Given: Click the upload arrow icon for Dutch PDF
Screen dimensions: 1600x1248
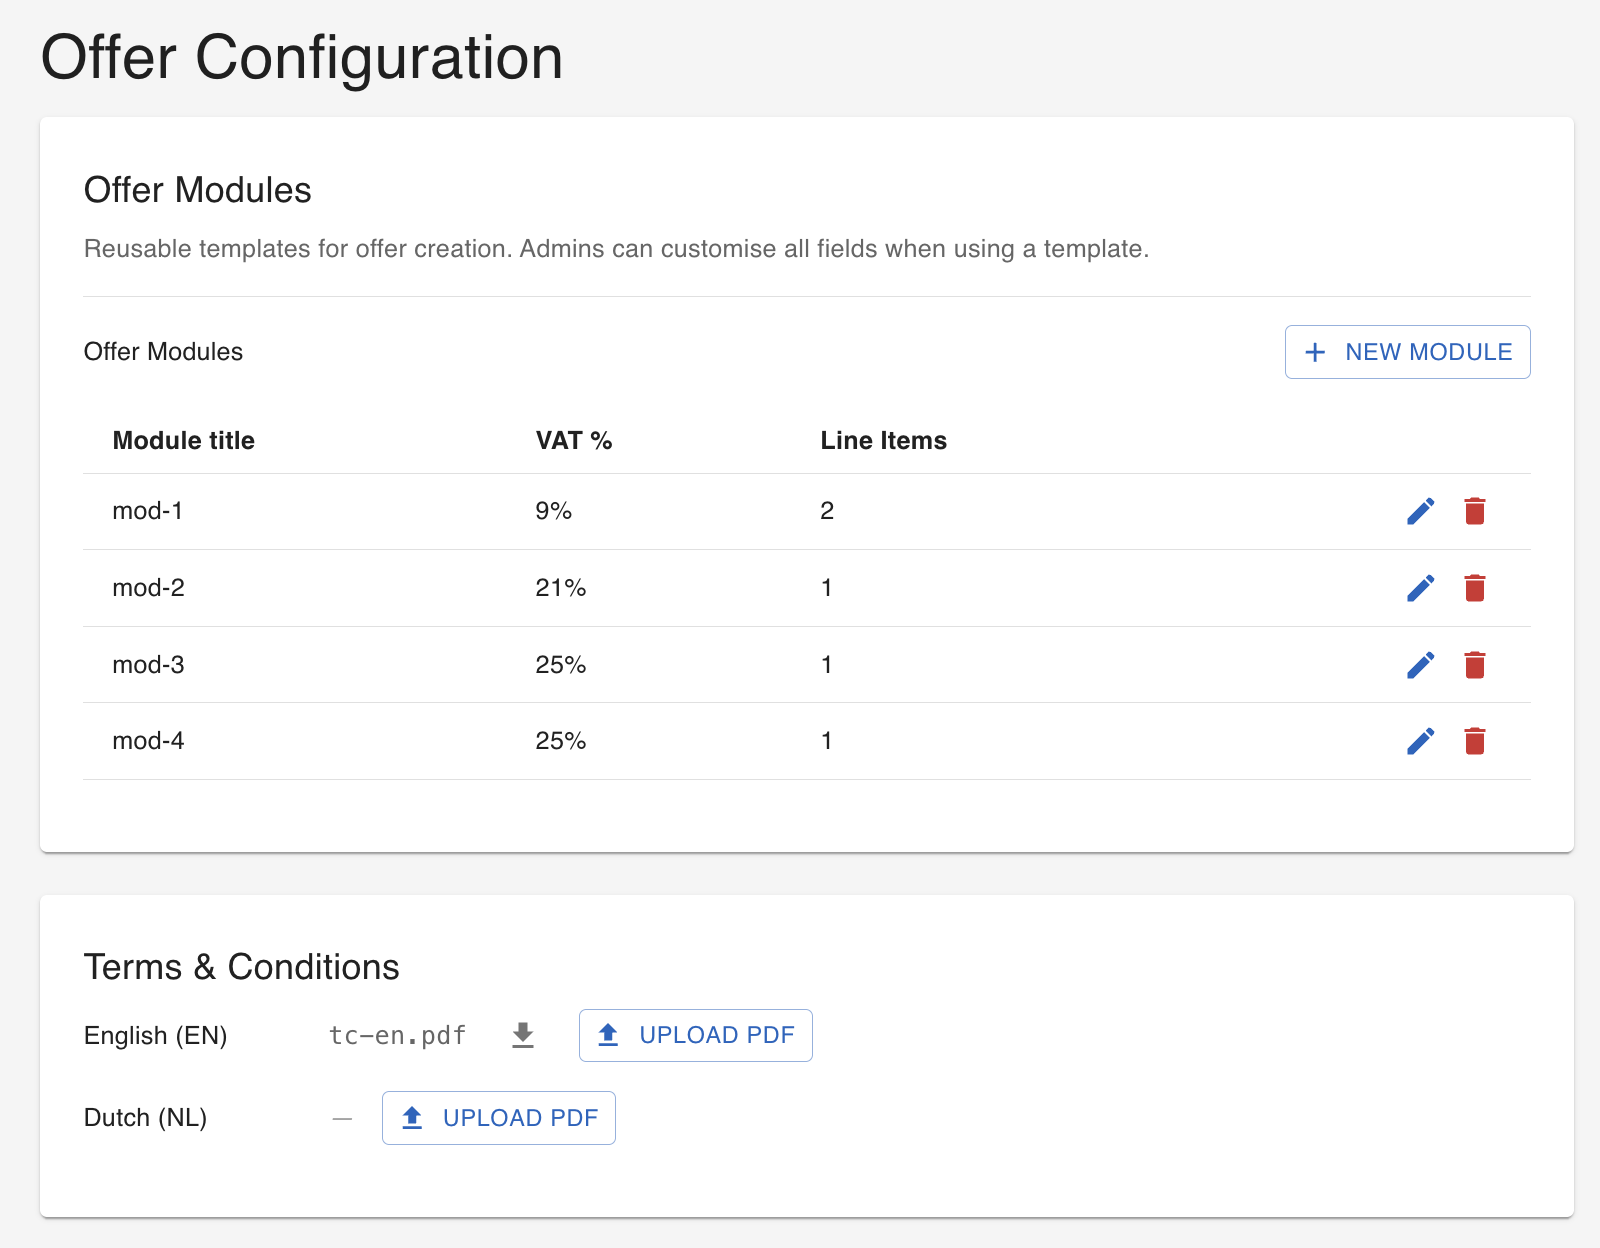Looking at the screenshot, I should [x=412, y=1118].
